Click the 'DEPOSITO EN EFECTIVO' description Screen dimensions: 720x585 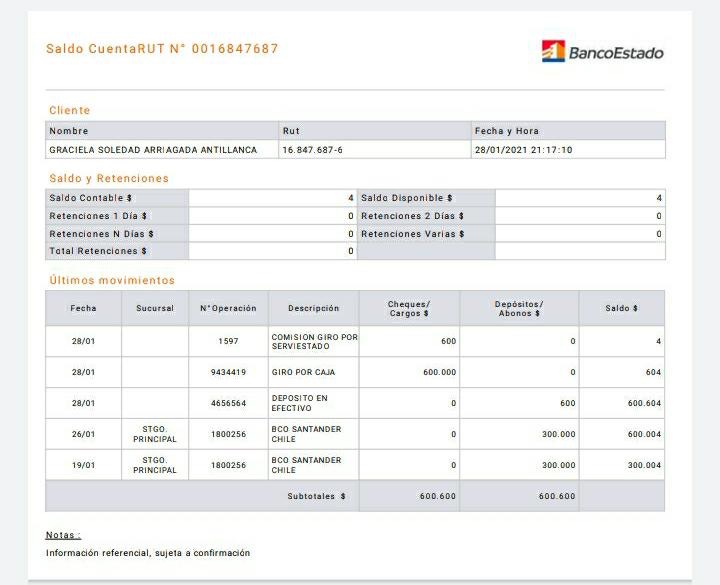[x=299, y=403]
